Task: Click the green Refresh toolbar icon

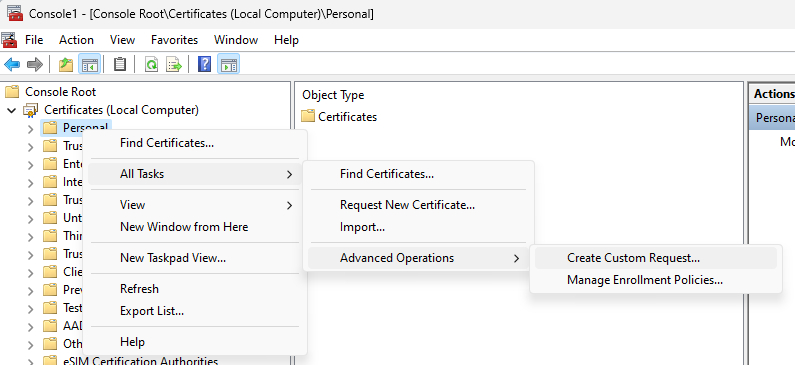Action: pos(151,64)
